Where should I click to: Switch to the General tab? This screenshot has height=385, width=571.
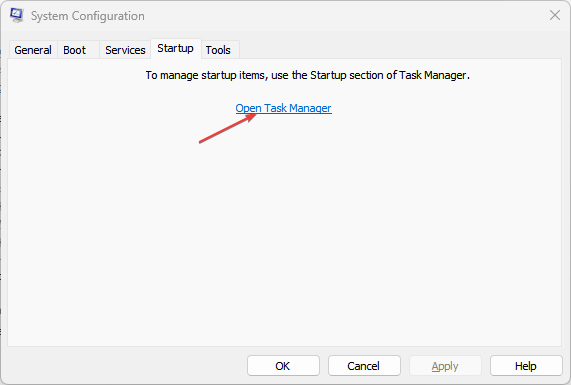[33, 50]
